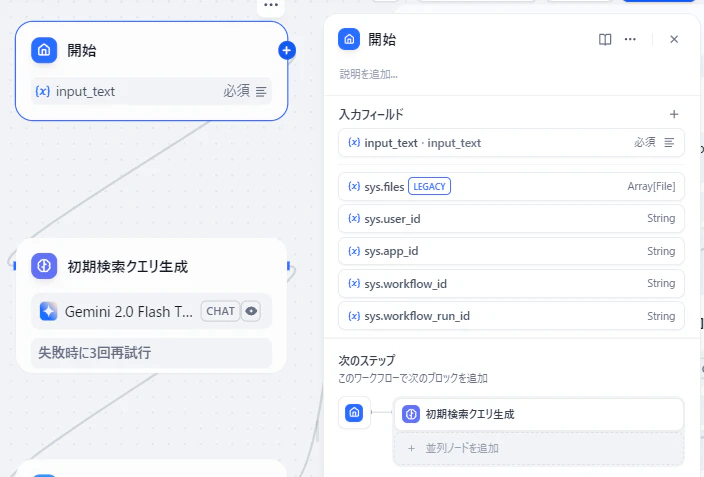Open the ellipsis menu above 開始 node
The height and width of the screenshot is (477, 704).
pyautogui.click(x=271, y=5)
